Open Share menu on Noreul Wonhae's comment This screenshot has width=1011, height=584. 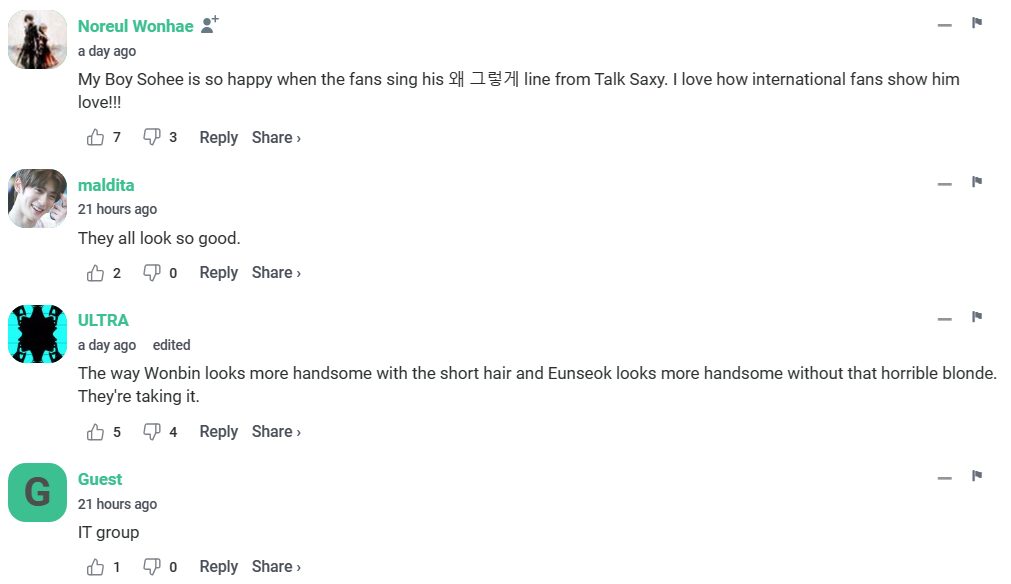click(x=276, y=138)
